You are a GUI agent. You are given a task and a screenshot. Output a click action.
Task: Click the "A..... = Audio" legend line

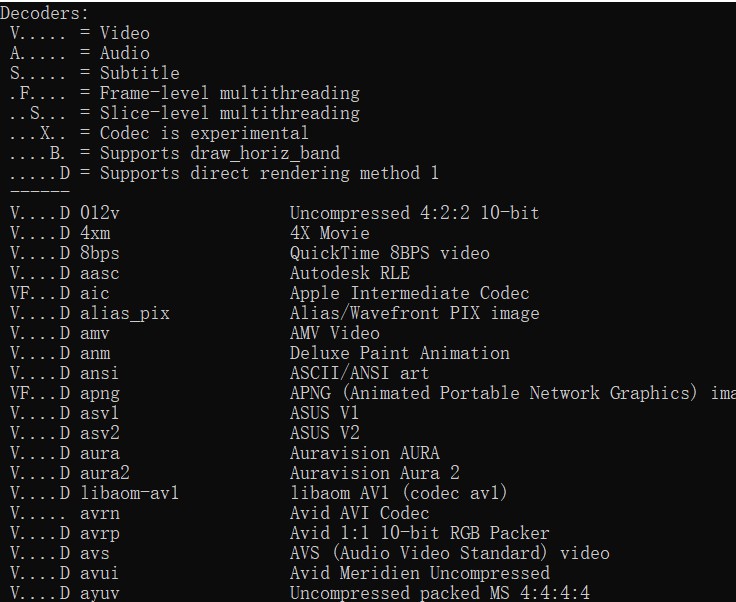(x=80, y=53)
